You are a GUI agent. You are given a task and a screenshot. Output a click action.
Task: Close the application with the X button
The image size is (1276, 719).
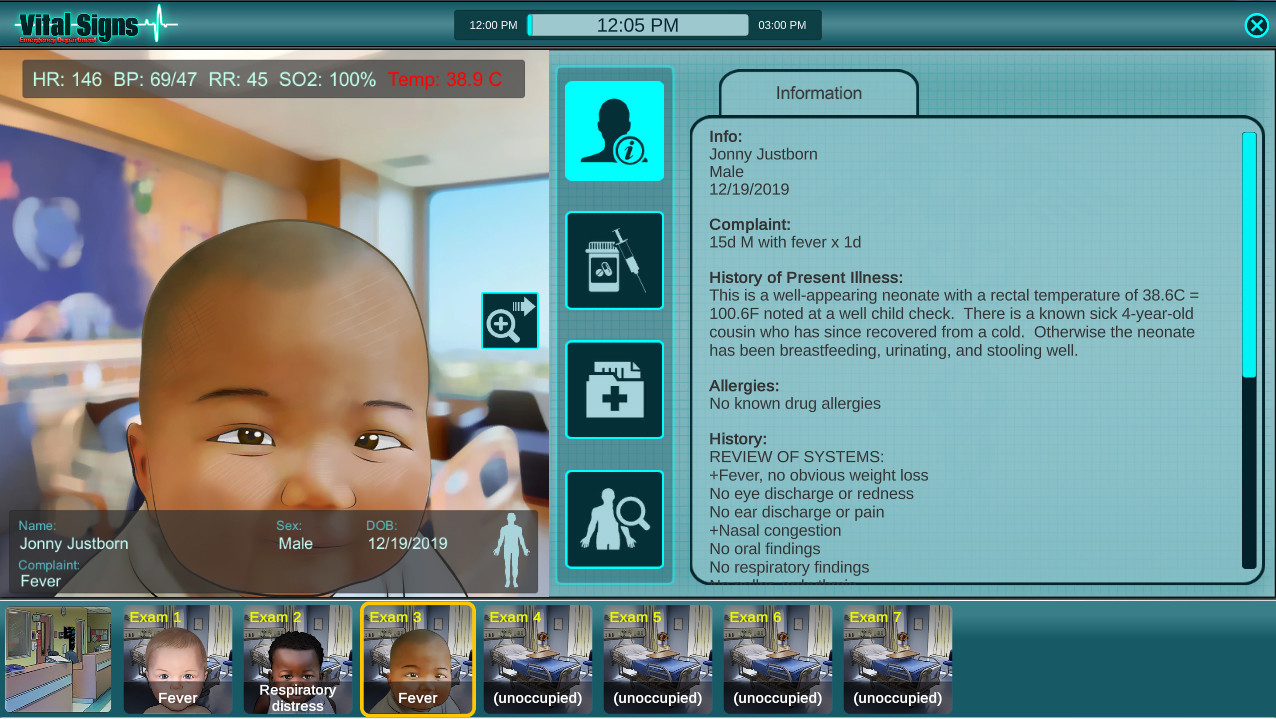click(1256, 25)
